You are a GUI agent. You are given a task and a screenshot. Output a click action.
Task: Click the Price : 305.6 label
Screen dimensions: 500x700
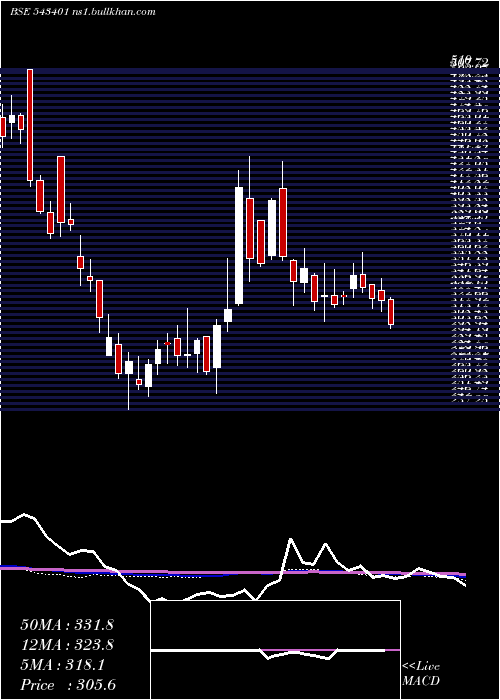(68, 685)
